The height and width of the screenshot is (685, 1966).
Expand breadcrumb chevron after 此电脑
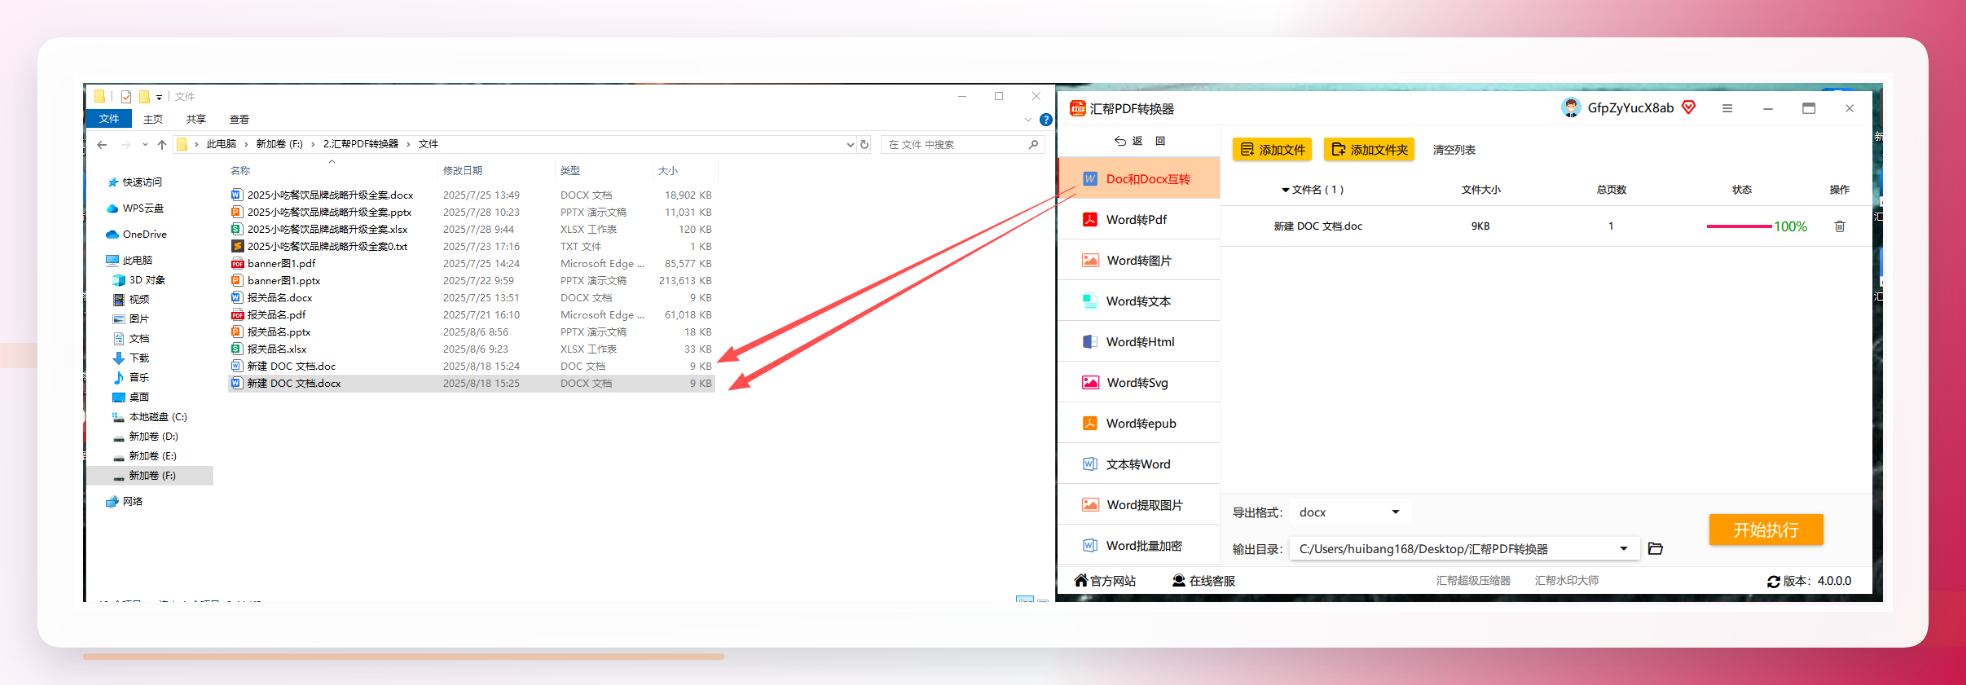246,145
